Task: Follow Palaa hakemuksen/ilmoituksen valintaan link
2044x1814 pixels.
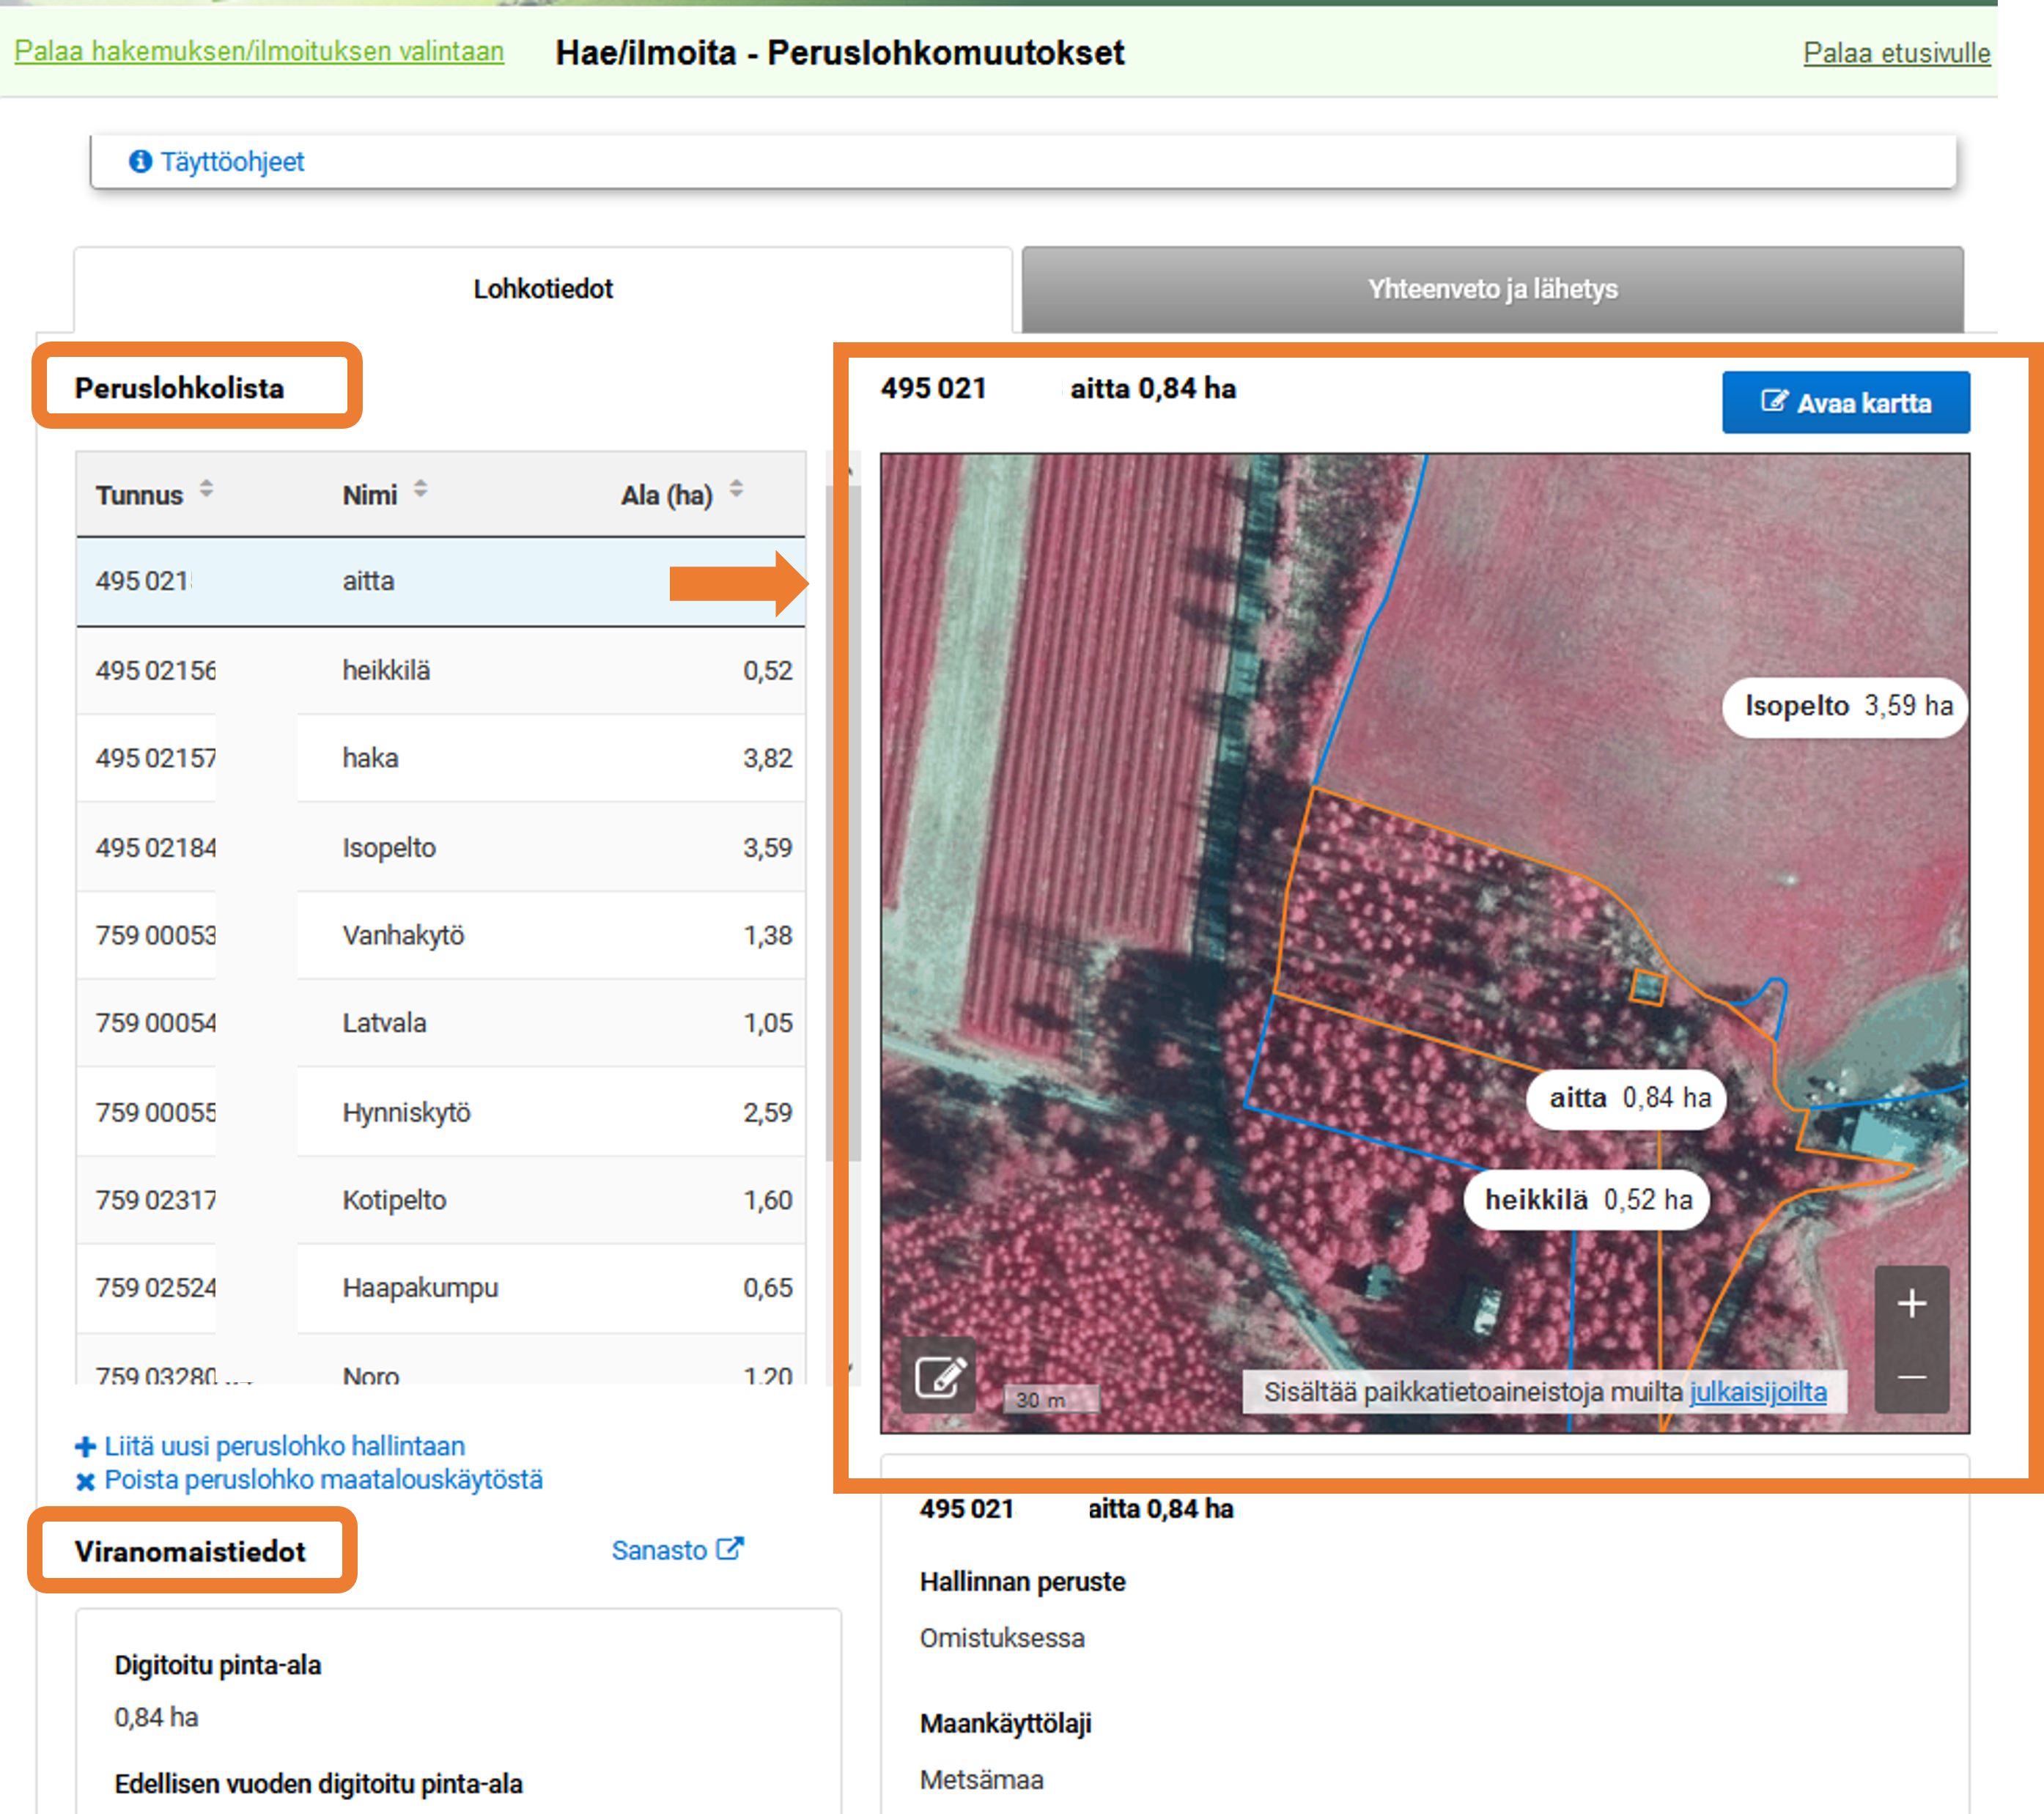Action: 259,51
